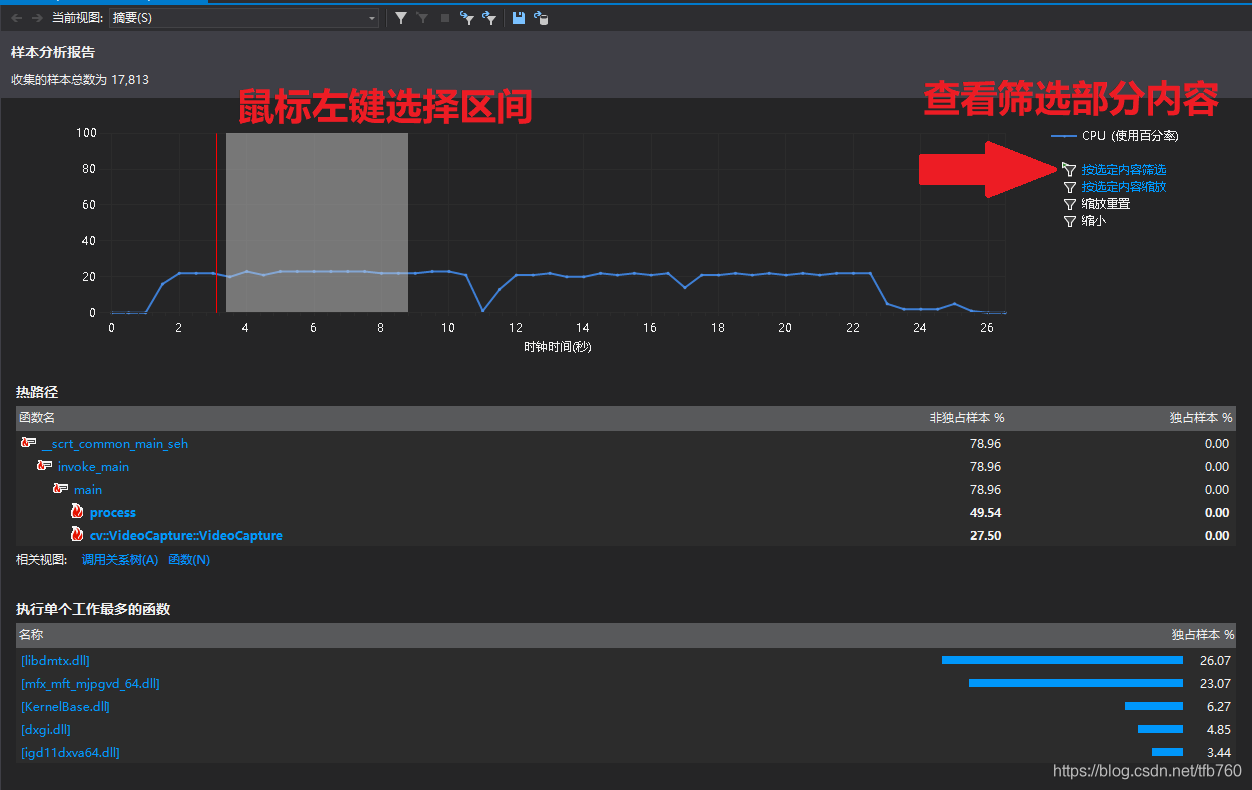Click the 26.07 exclusive sample value
1252x790 pixels.
point(1215,661)
